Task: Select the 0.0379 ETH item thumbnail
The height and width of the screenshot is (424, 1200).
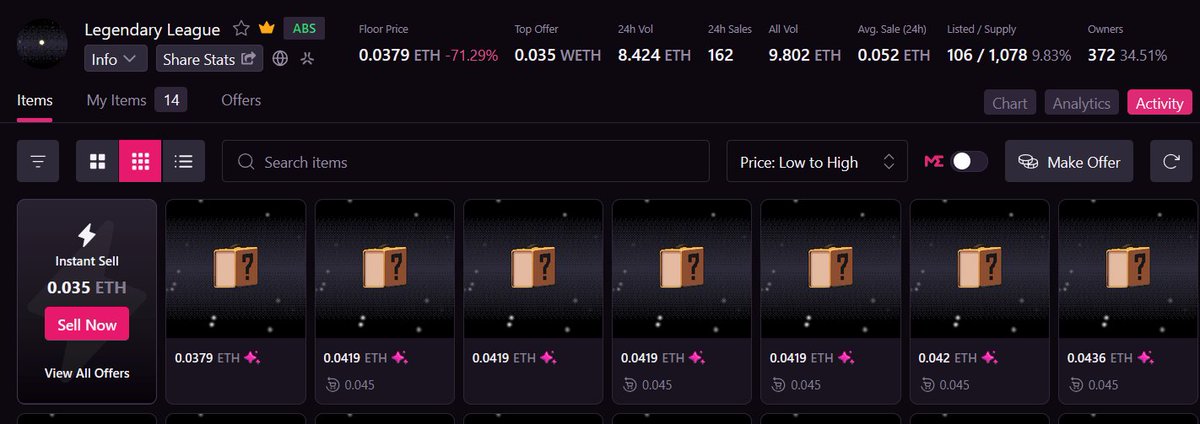Action: point(236,268)
